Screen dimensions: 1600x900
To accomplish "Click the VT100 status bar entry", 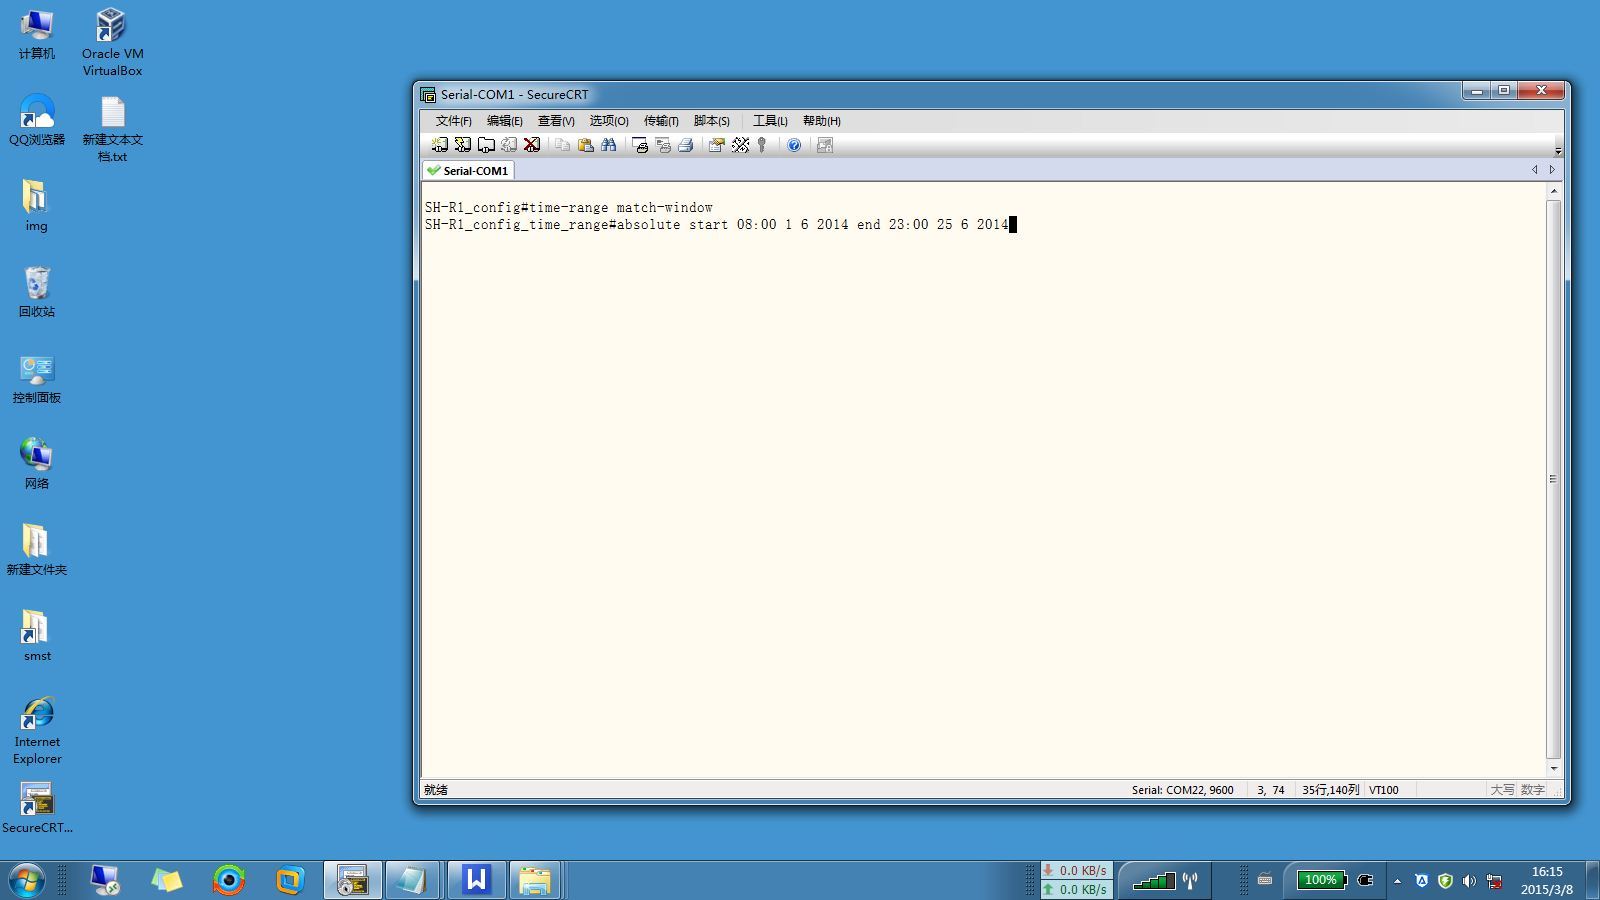I will pyautogui.click(x=1384, y=790).
